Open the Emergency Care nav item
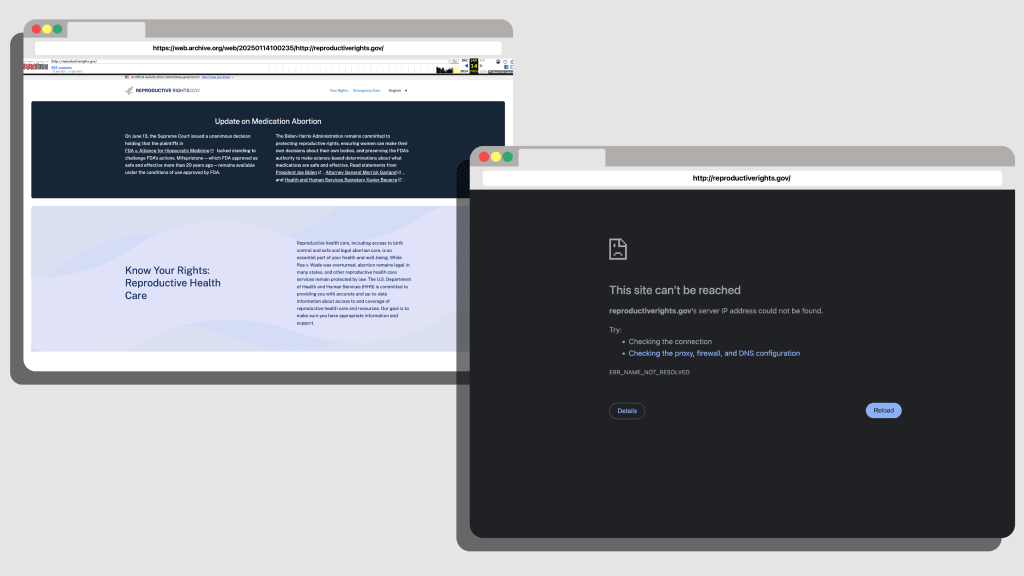The height and width of the screenshot is (576, 1024). pyautogui.click(x=367, y=90)
